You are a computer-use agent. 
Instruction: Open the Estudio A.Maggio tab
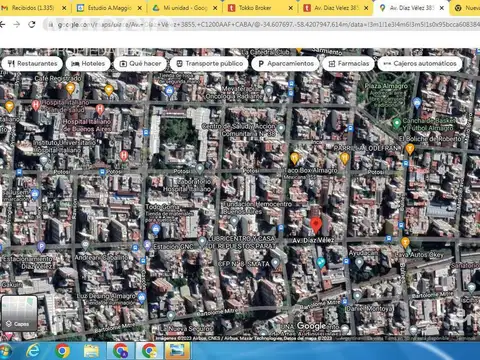pos(108,8)
